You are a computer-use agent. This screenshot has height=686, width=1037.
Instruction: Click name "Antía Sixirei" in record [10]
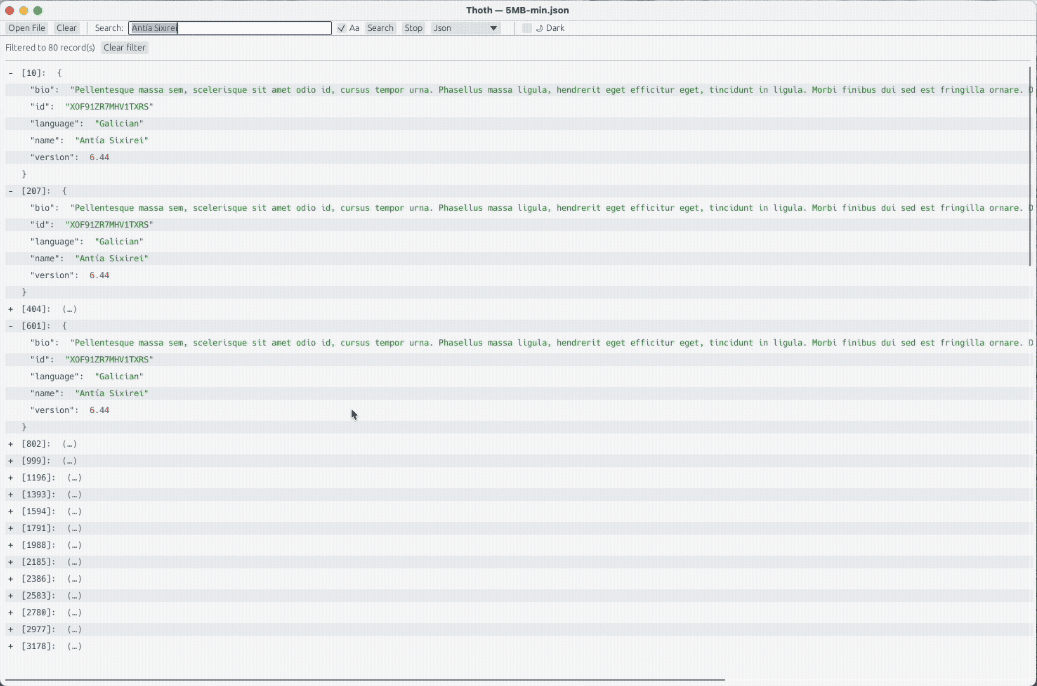(x=112, y=140)
